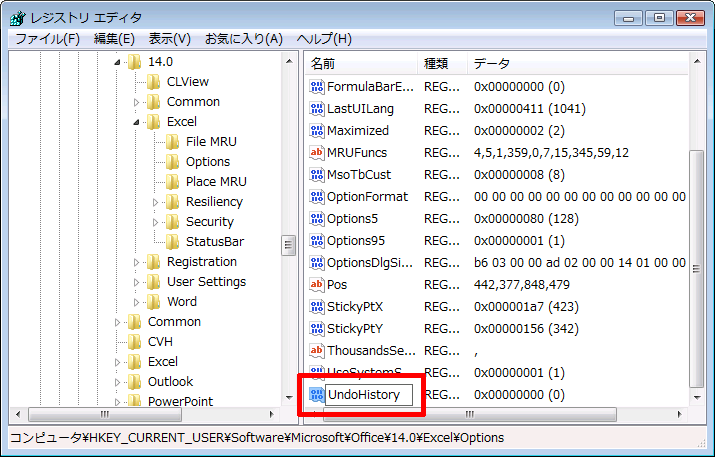Click tree pane vertical scrollbar thumb
Screen dimensions: 715x457
click(x=288, y=245)
